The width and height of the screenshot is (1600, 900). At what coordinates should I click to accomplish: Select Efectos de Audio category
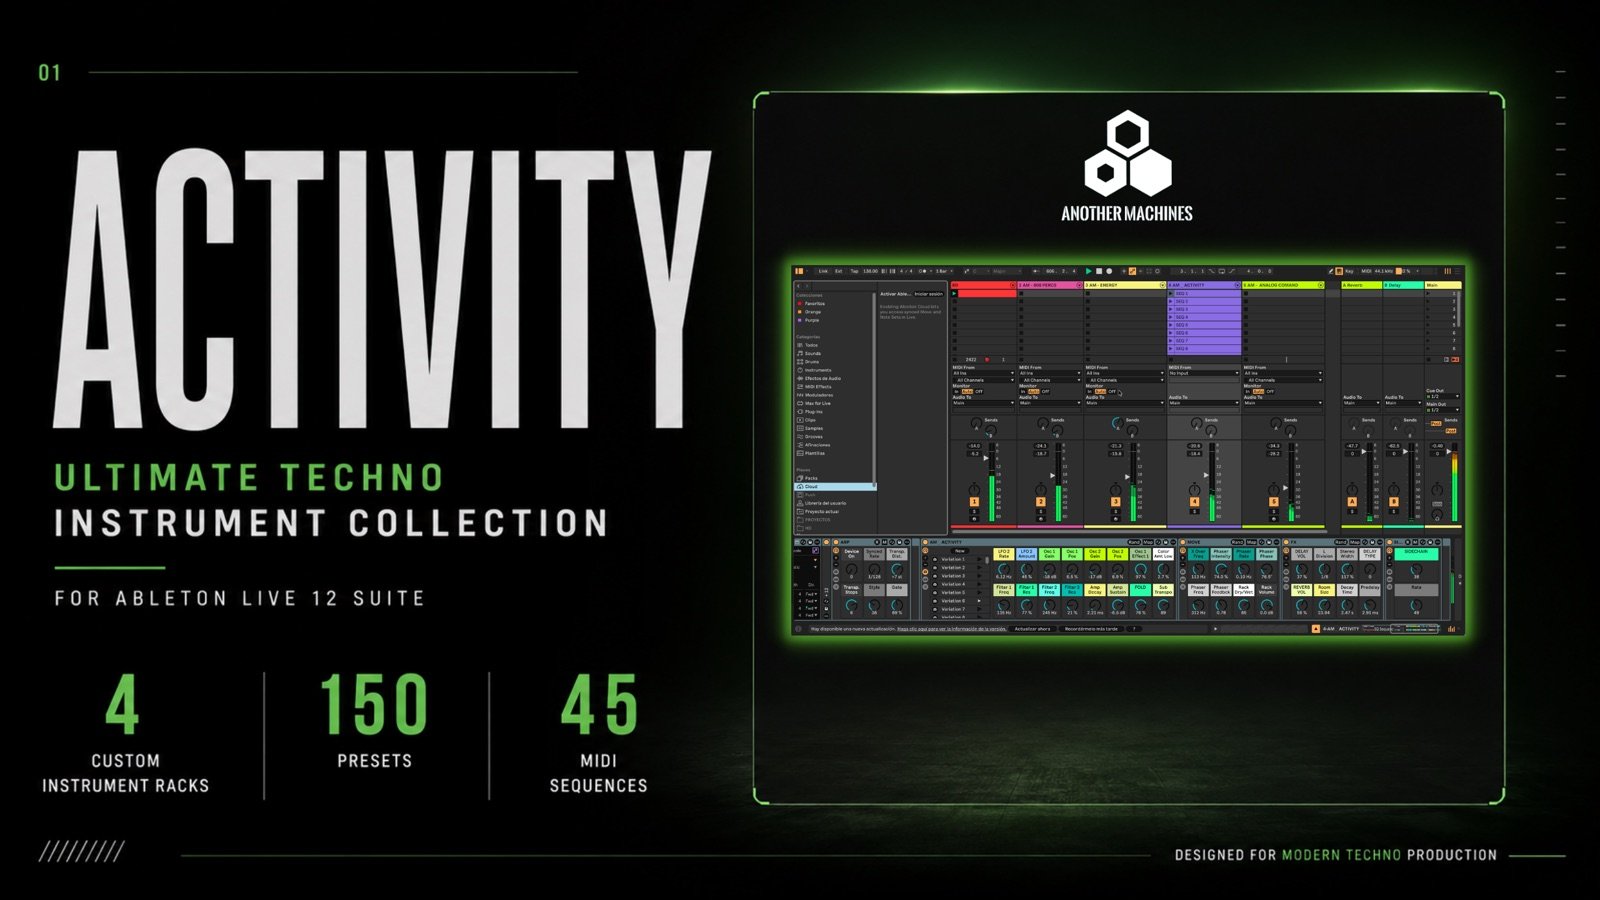click(819, 378)
